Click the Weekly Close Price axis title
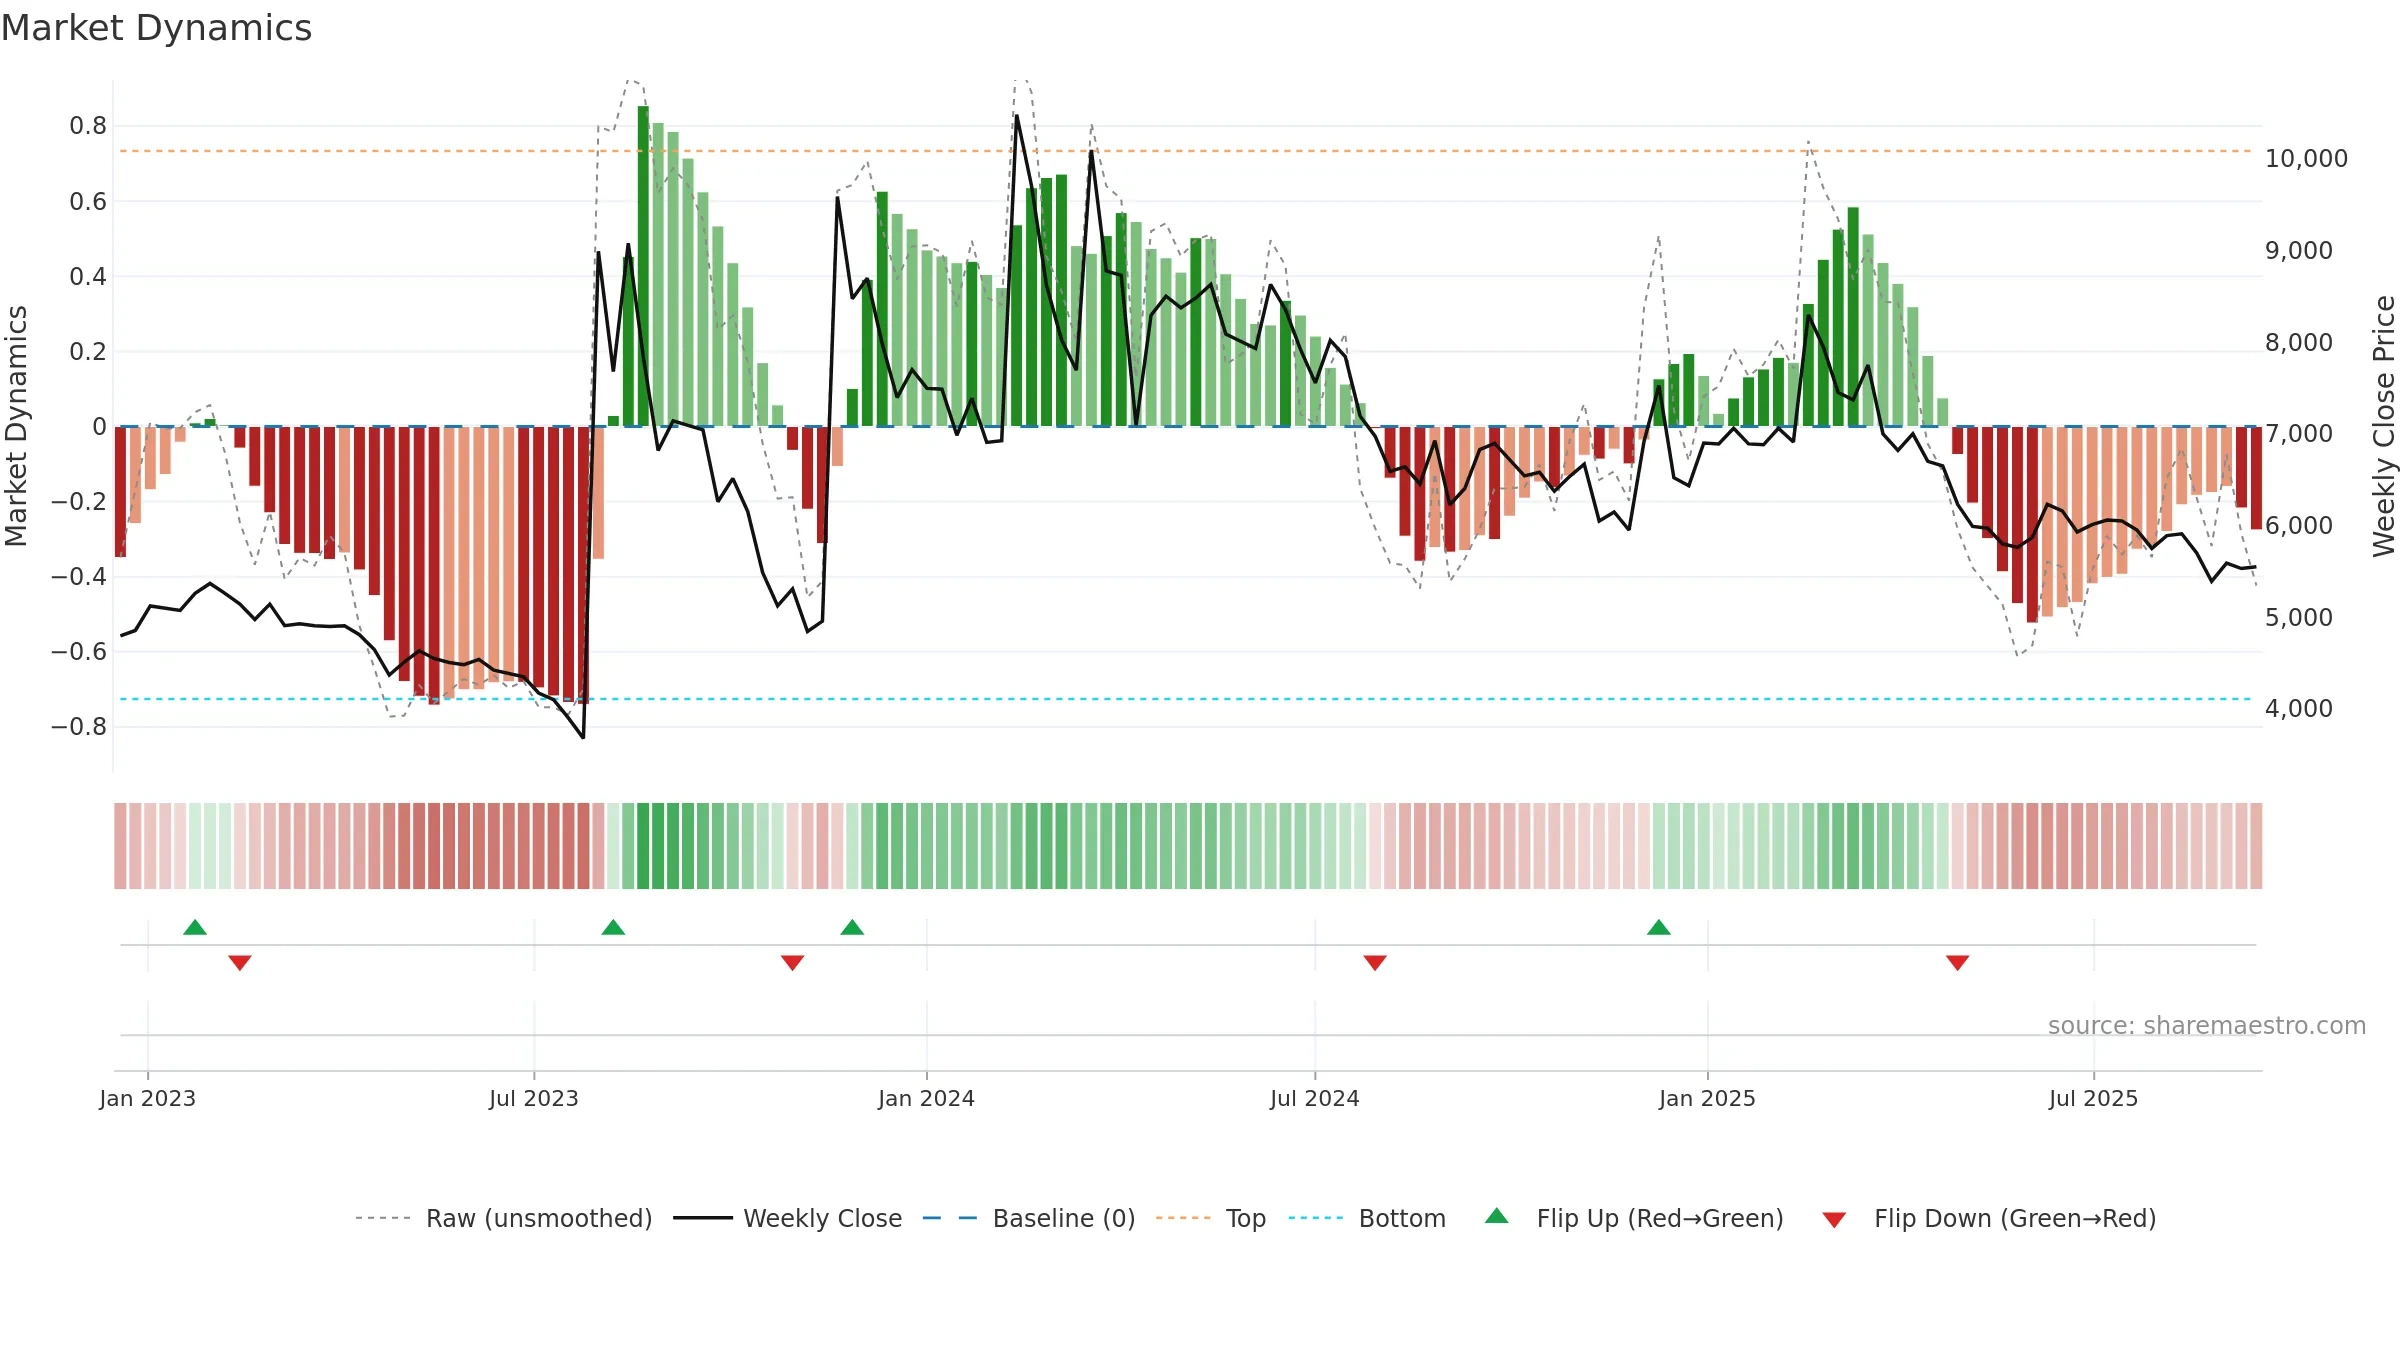The height and width of the screenshot is (1350, 2400). (x=2384, y=426)
